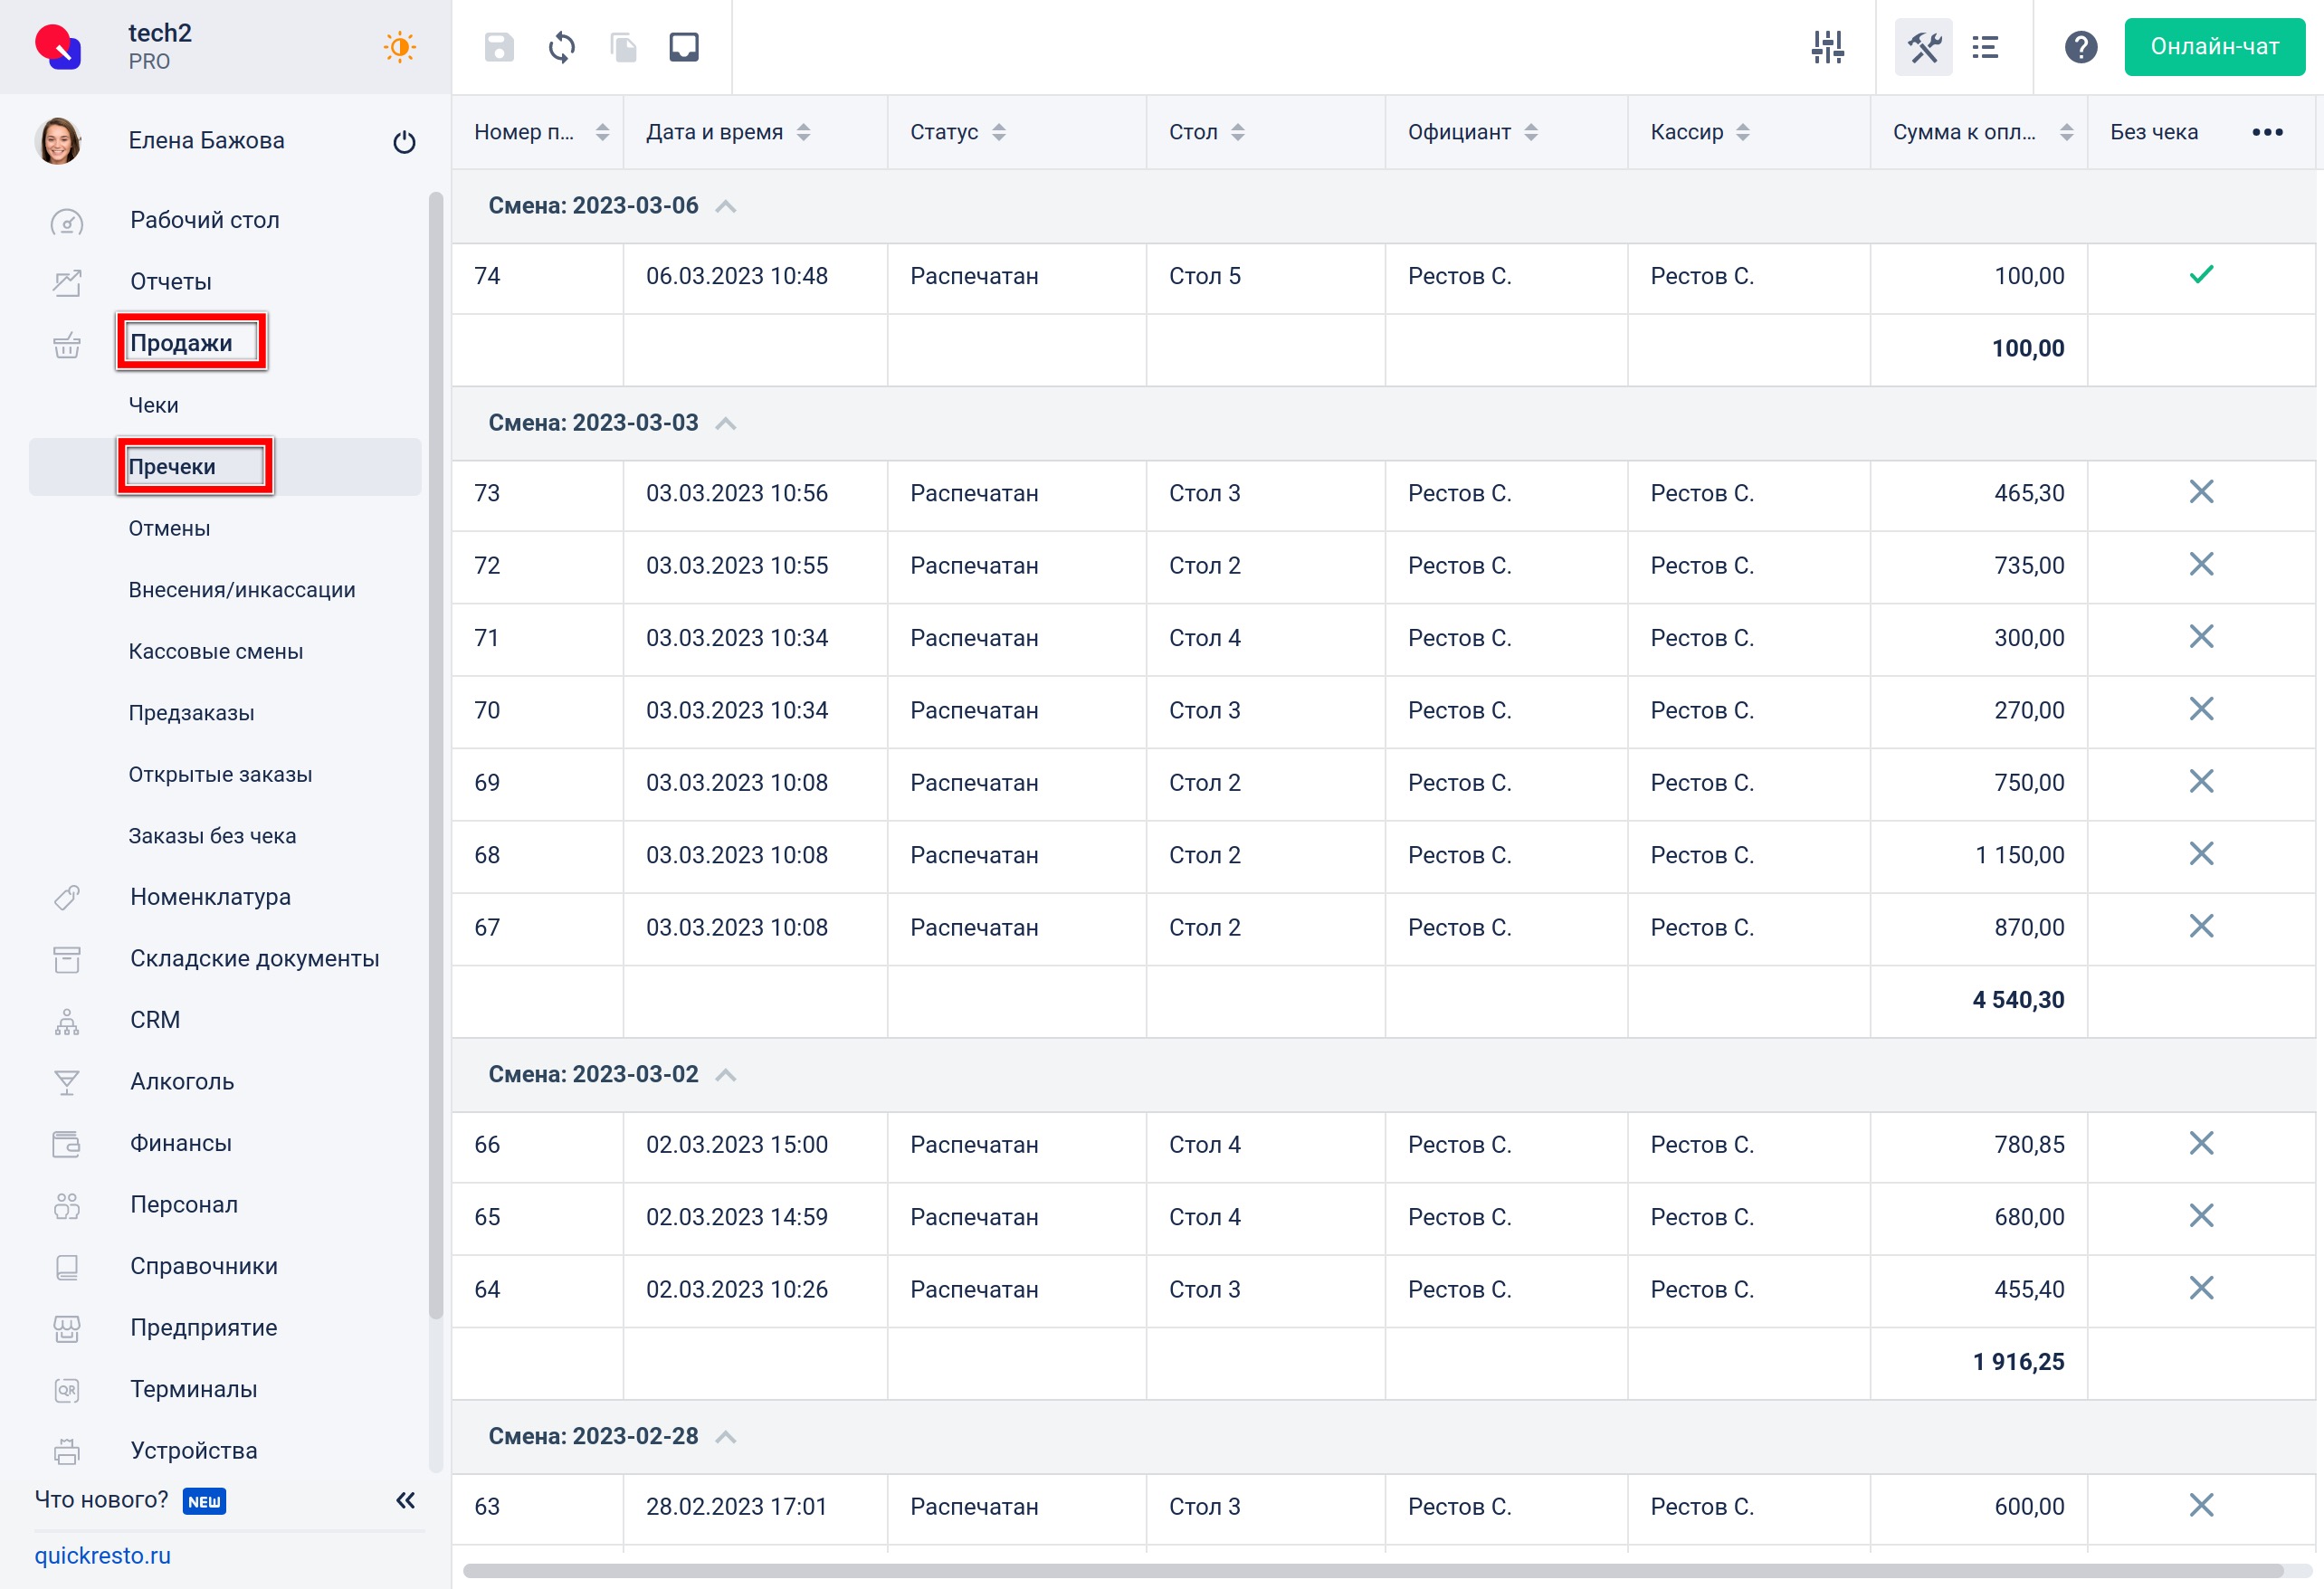Click the cross mark in row 64

(2202, 1288)
